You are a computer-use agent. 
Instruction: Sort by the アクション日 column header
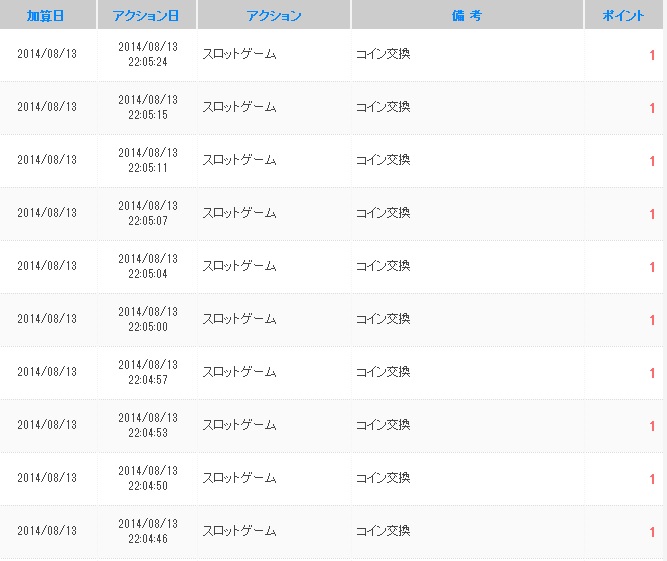coord(147,16)
